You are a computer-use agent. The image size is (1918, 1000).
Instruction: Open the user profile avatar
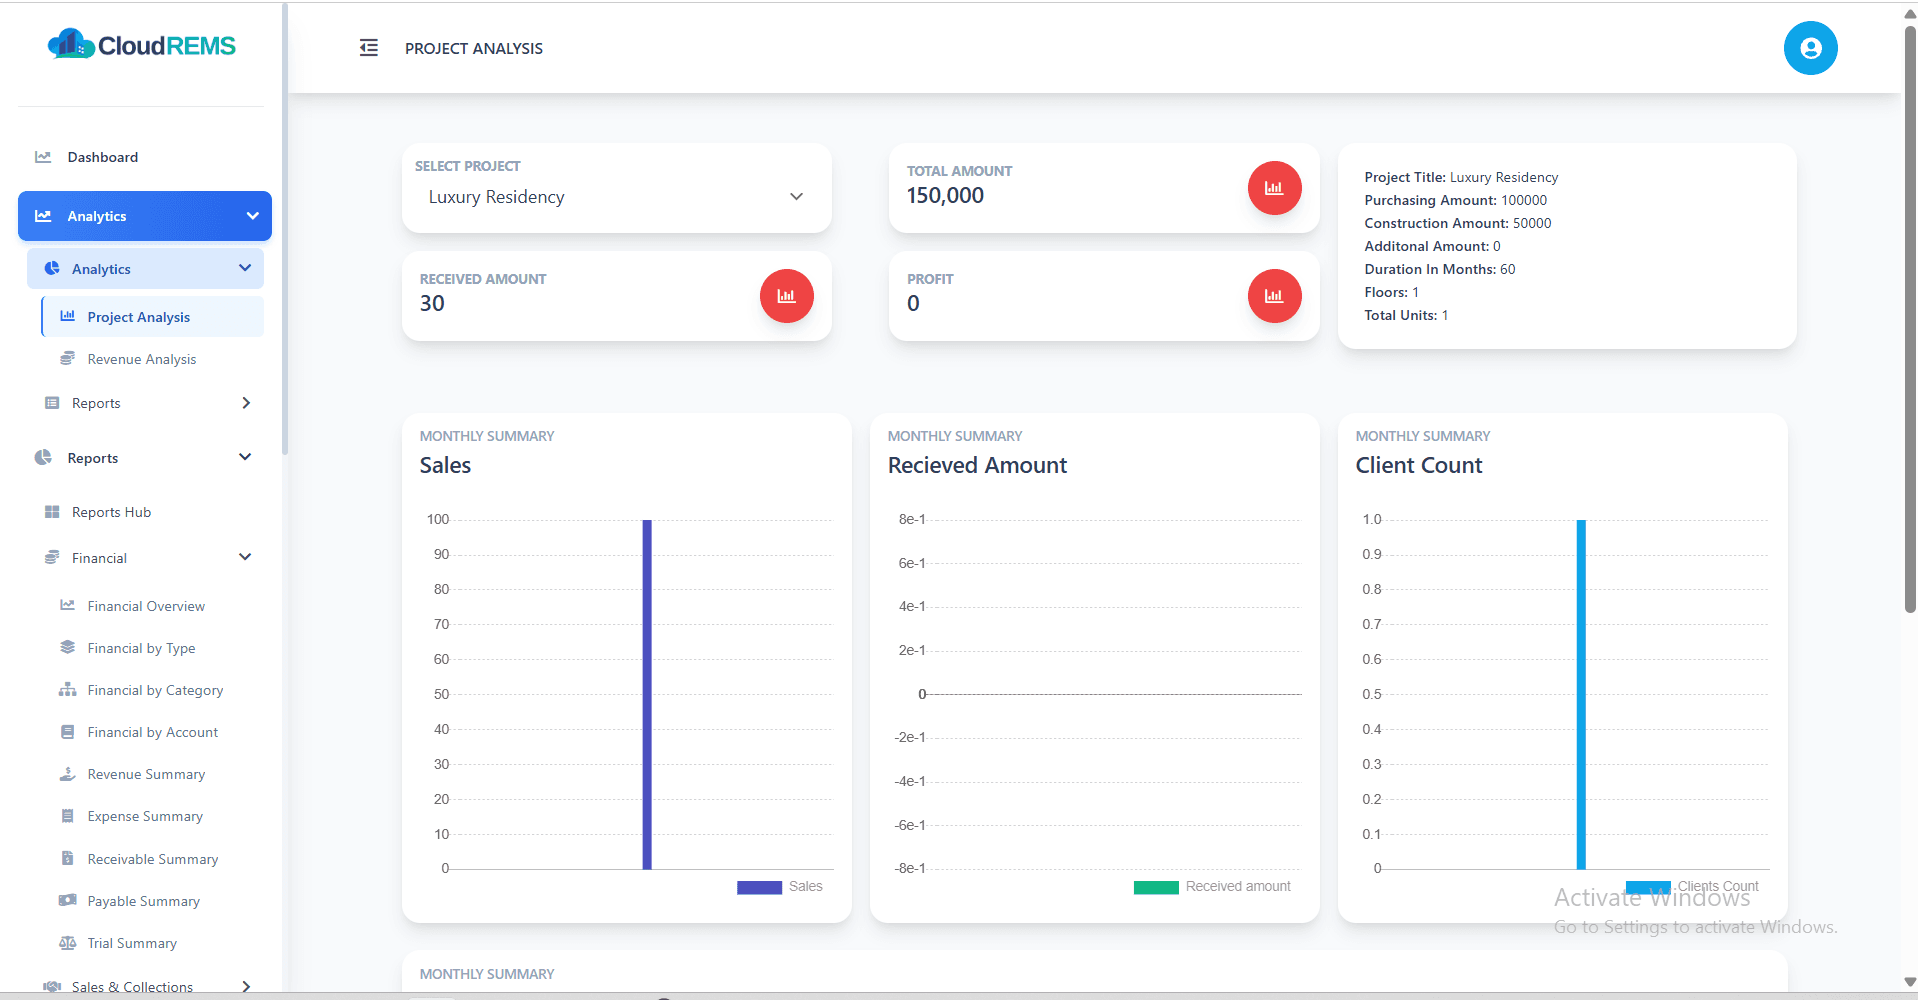tap(1810, 48)
